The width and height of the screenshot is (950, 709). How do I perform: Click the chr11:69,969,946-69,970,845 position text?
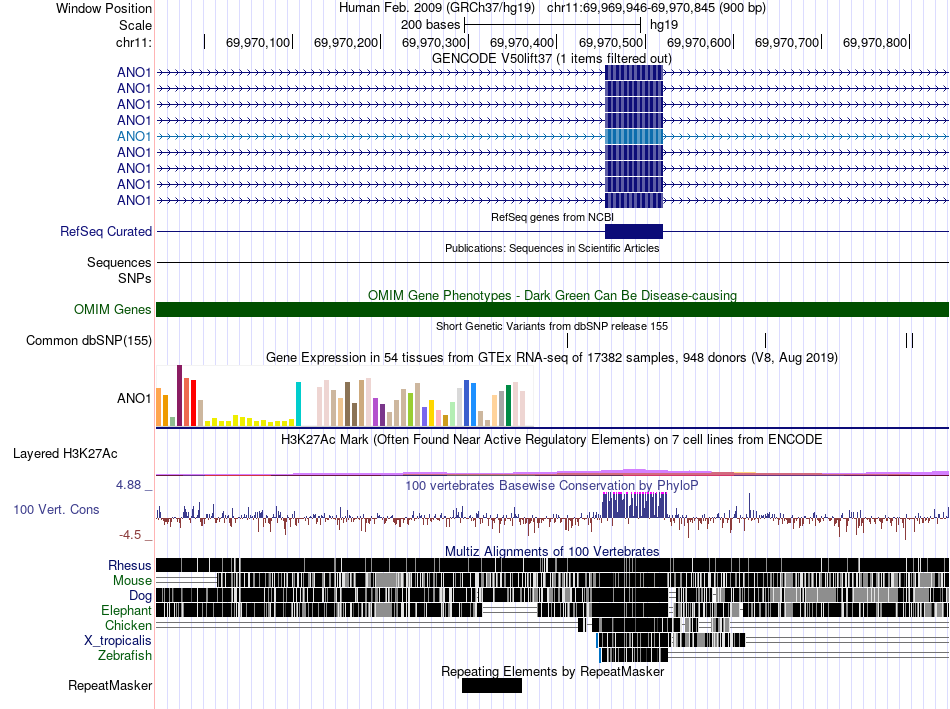(656, 8)
